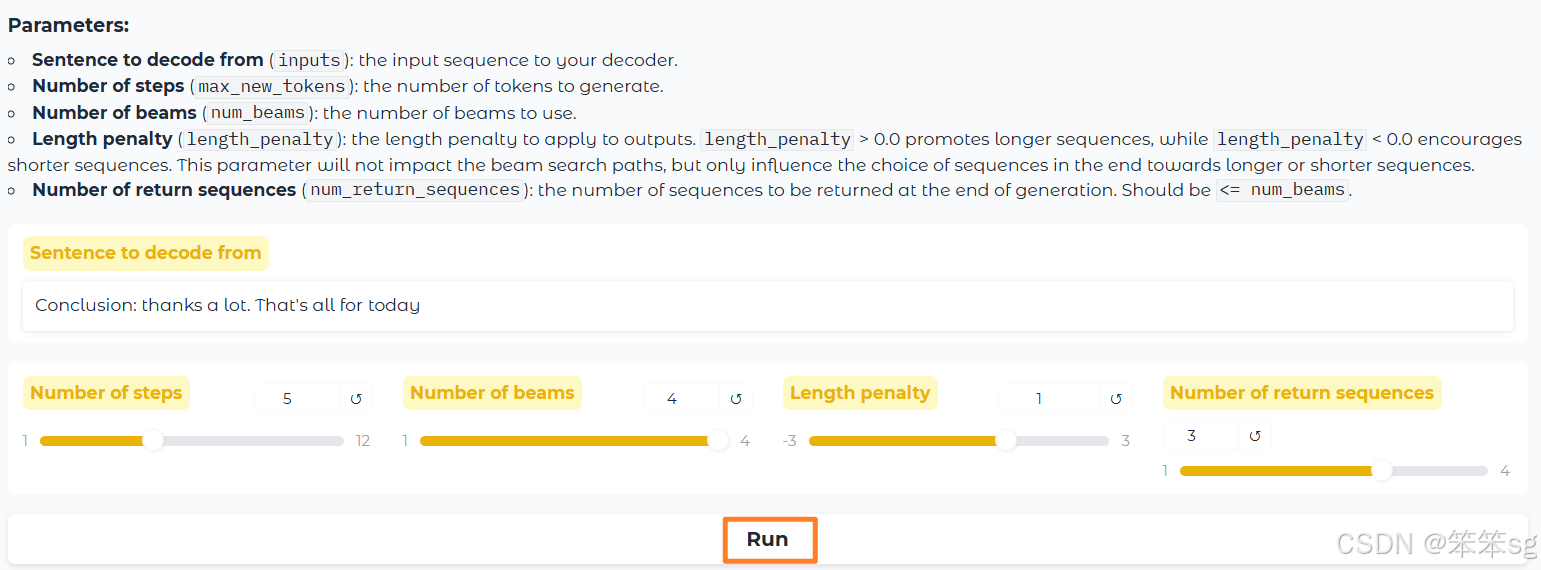1541x570 pixels.
Task: Click the yellow 'Number of steps' label
Action: pyautogui.click(x=106, y=393)
